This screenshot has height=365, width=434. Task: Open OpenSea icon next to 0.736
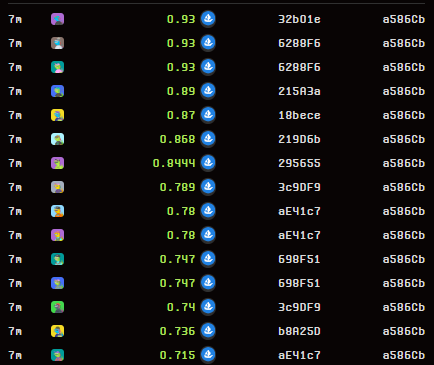point(208,331)
